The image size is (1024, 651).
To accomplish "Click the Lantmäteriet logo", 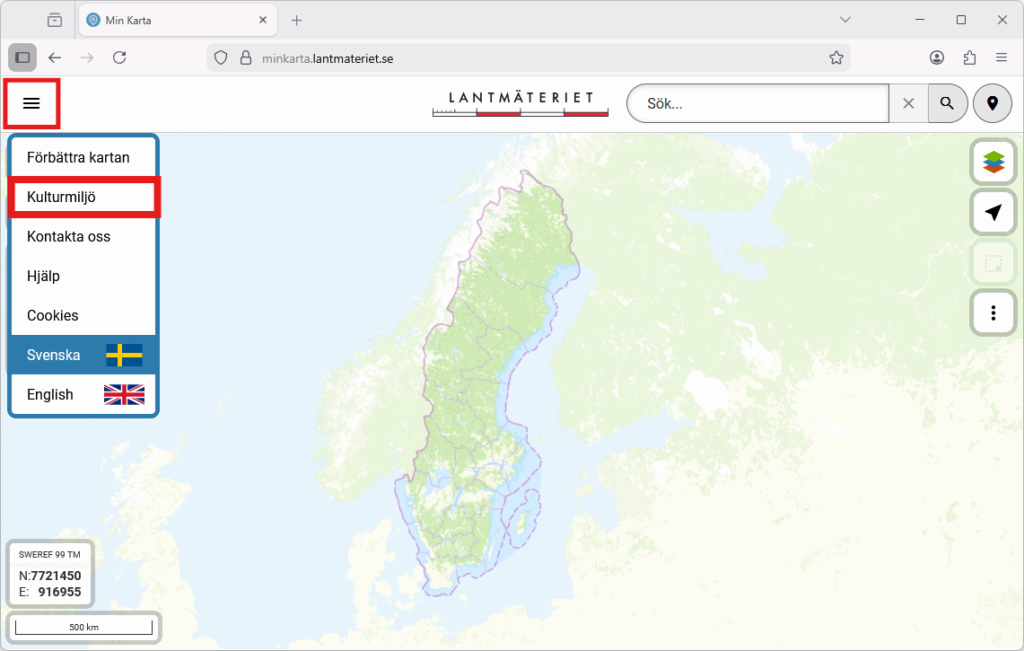I will (519, 103).
